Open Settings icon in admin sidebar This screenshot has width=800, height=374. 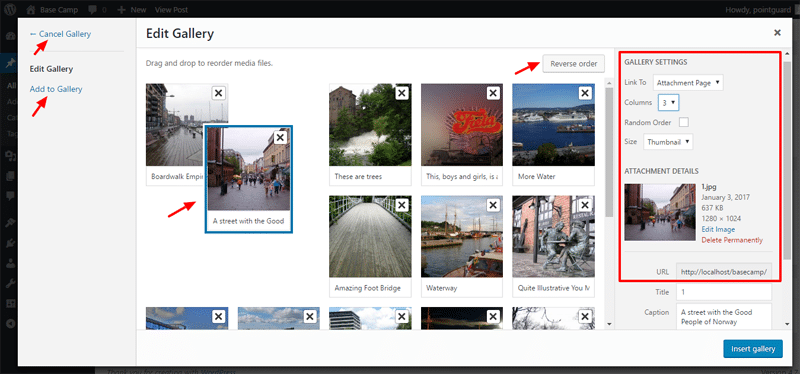pyautogui.click(x=10, y=304)
